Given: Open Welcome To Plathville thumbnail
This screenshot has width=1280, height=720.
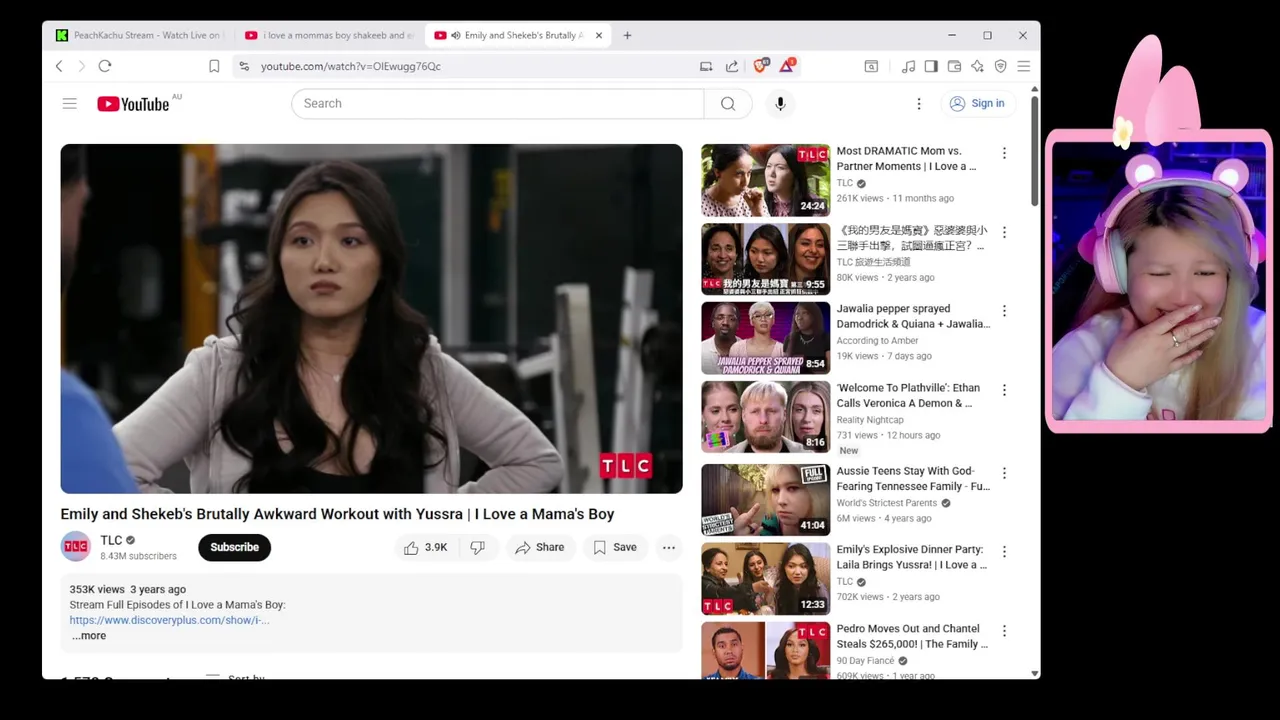Looking at the screenshot, I should coord(765,417).
